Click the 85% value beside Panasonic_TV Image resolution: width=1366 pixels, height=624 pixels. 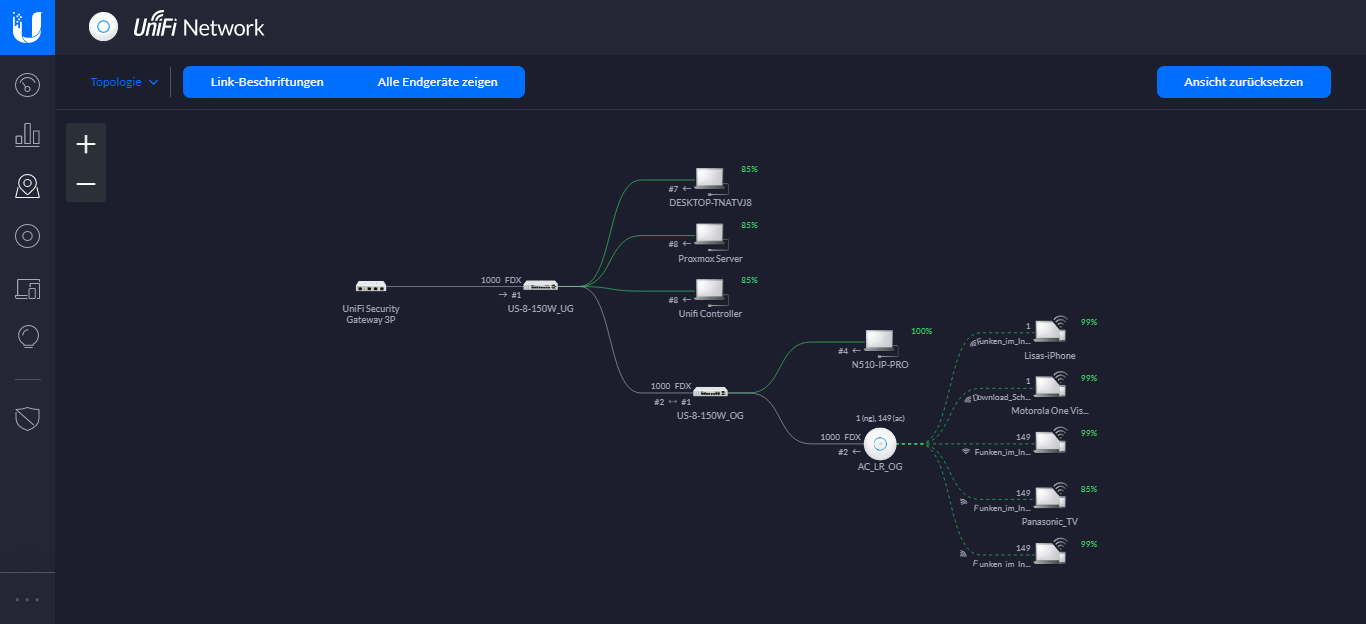point(1089,489)
